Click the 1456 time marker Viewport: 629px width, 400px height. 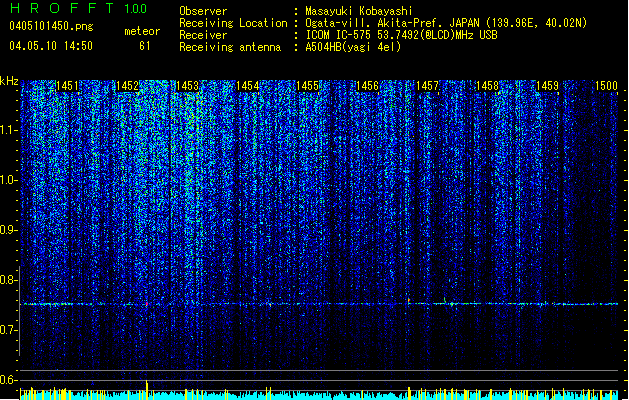[367, 86]
